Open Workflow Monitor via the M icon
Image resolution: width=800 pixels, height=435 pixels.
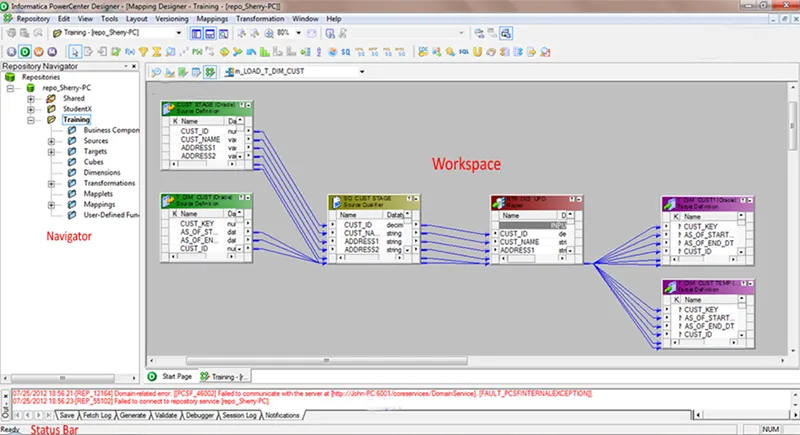click(x=52, y=52)
